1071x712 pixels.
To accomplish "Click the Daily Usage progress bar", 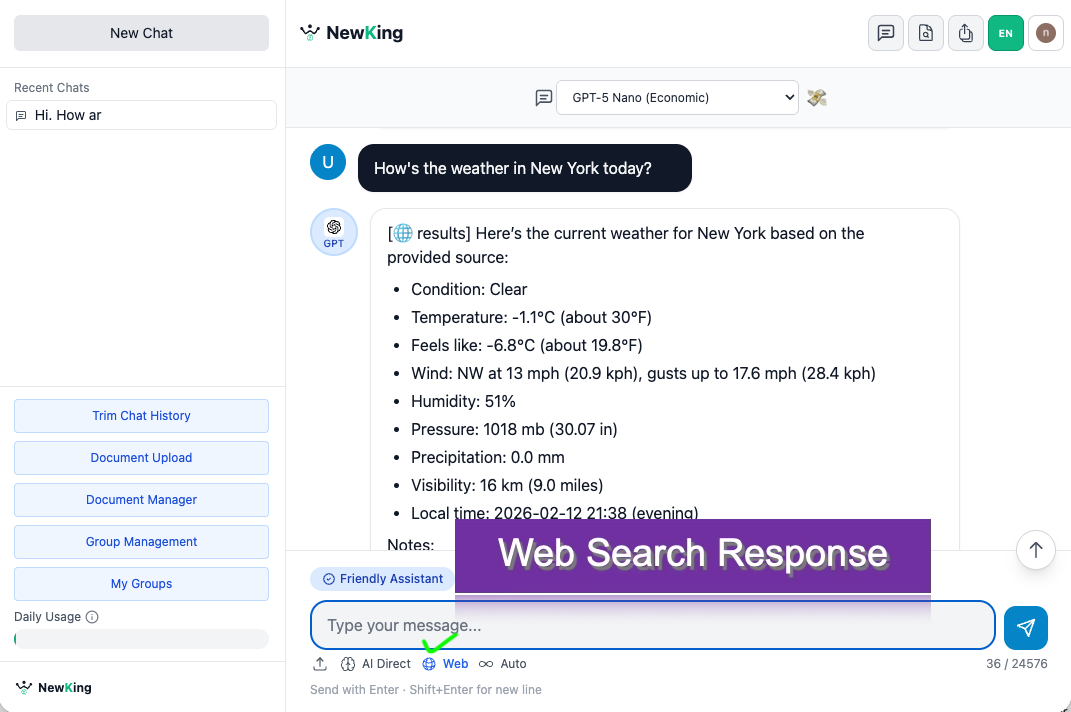I will (x=141, y=638).
